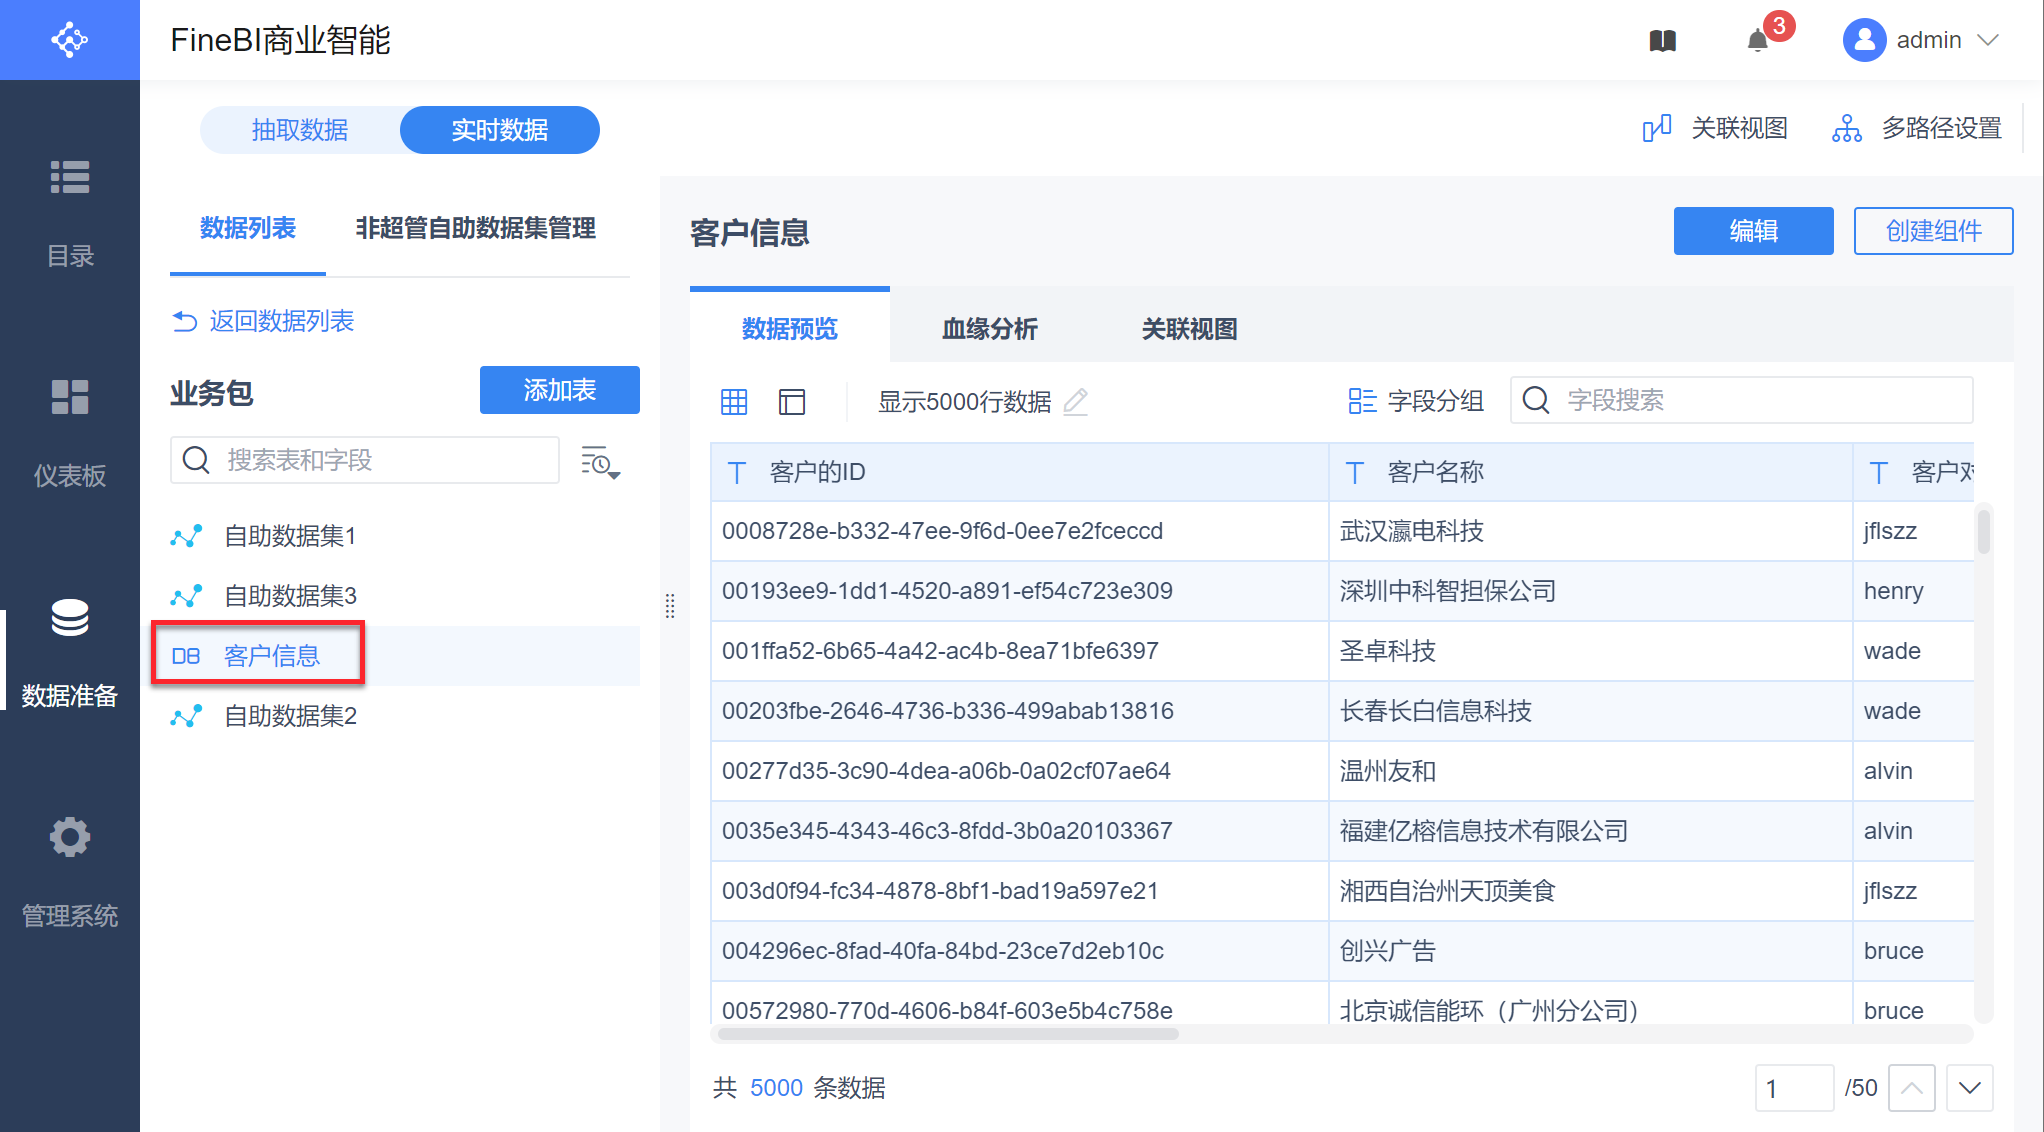
Task: Open the help documentation book icon
Action: coord(1662,40)
